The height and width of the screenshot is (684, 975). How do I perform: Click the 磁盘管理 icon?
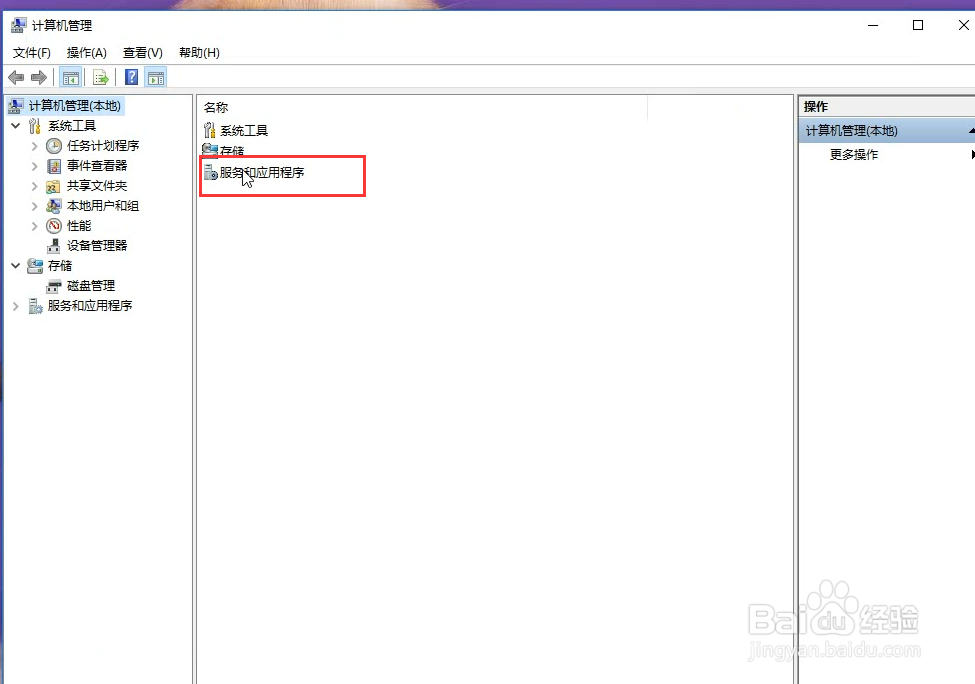point(54,286)
